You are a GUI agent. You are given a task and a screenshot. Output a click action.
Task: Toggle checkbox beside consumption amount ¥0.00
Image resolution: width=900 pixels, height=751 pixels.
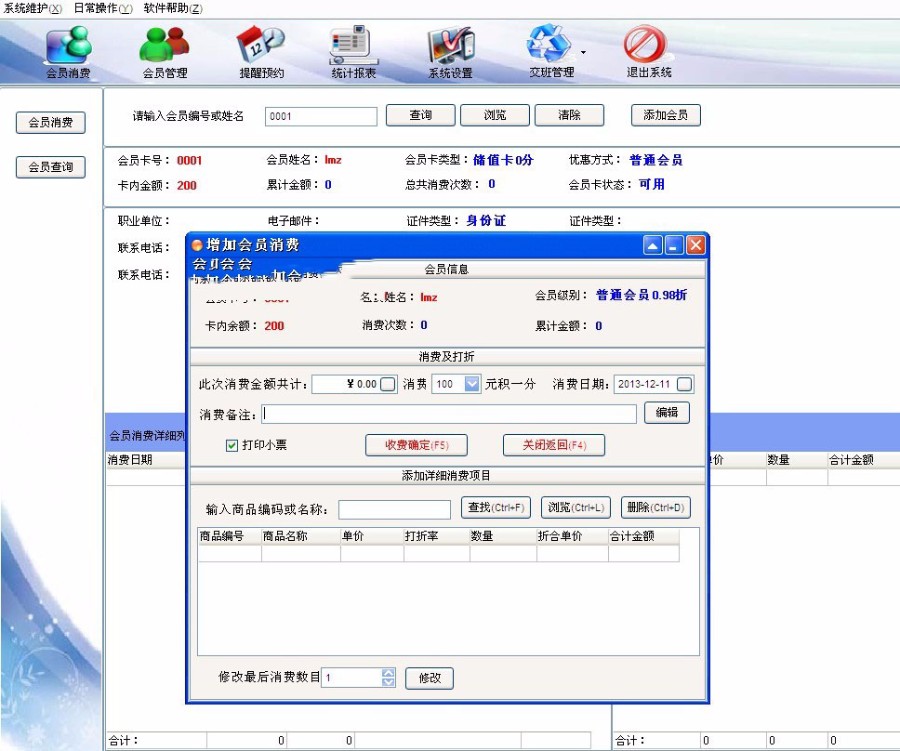[x=388, y=384]
